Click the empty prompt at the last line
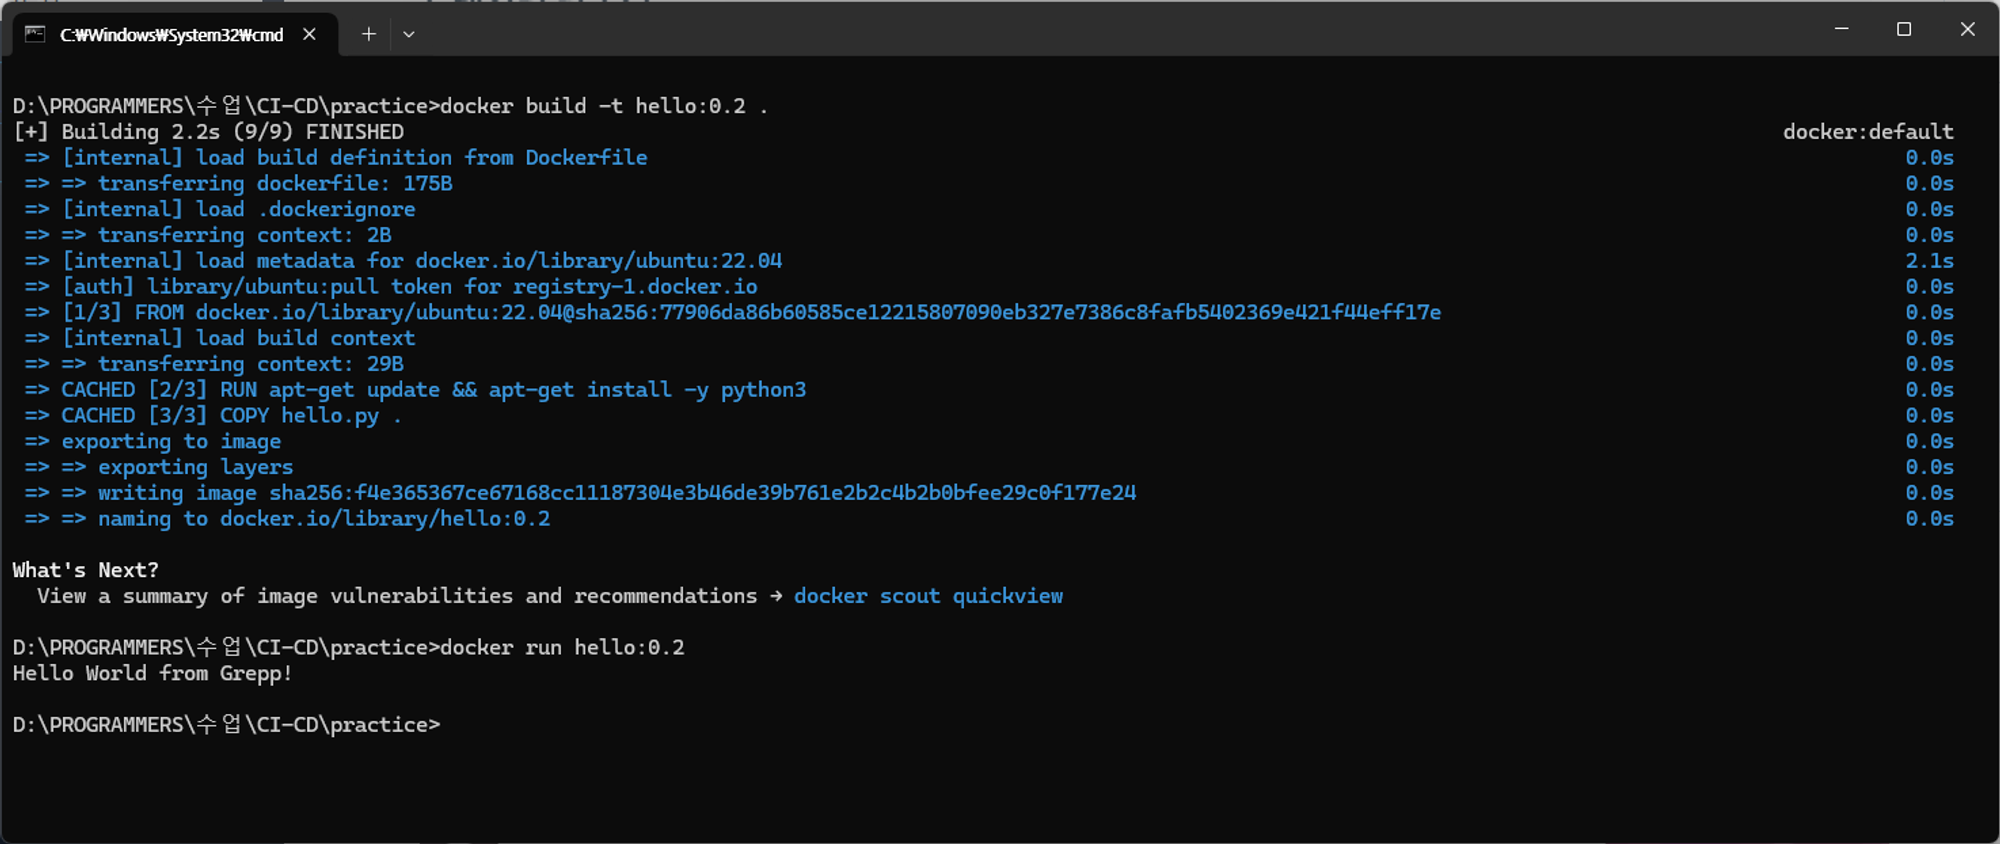This screenshot has width=2000, height=844. (x=226, y=724)
